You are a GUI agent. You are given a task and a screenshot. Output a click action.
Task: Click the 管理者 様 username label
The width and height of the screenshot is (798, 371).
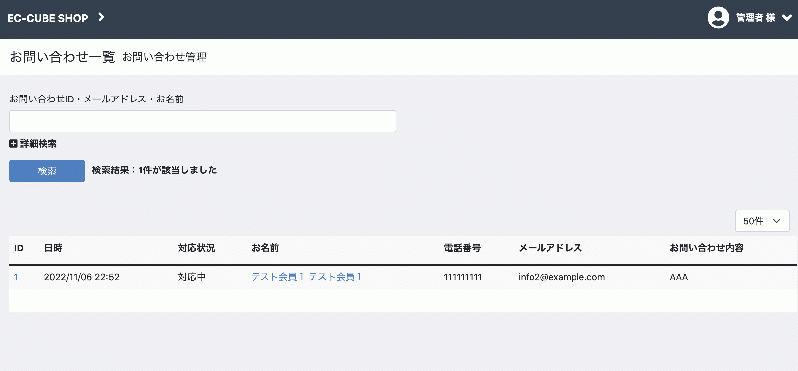tap(755, 18)
